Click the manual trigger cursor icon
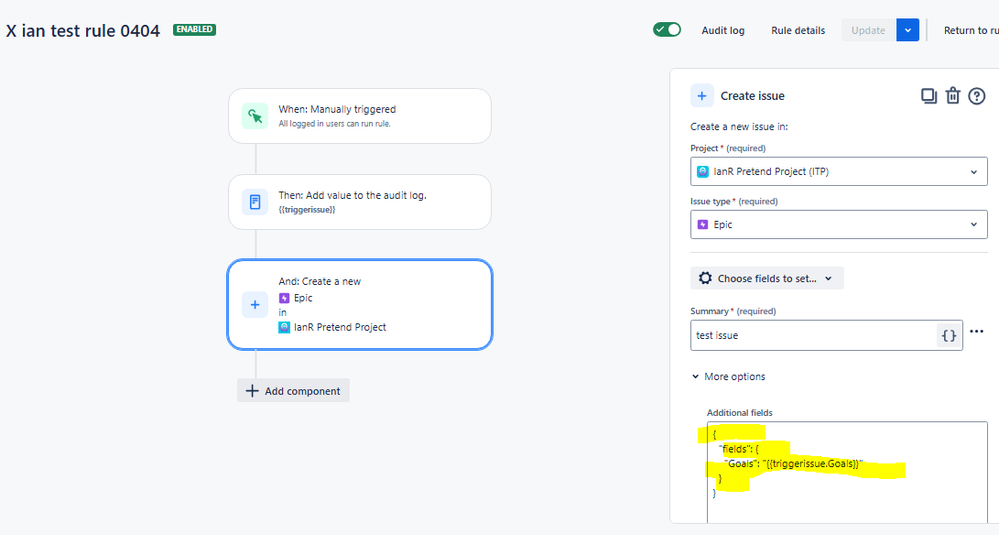 [x=255, y=116]
